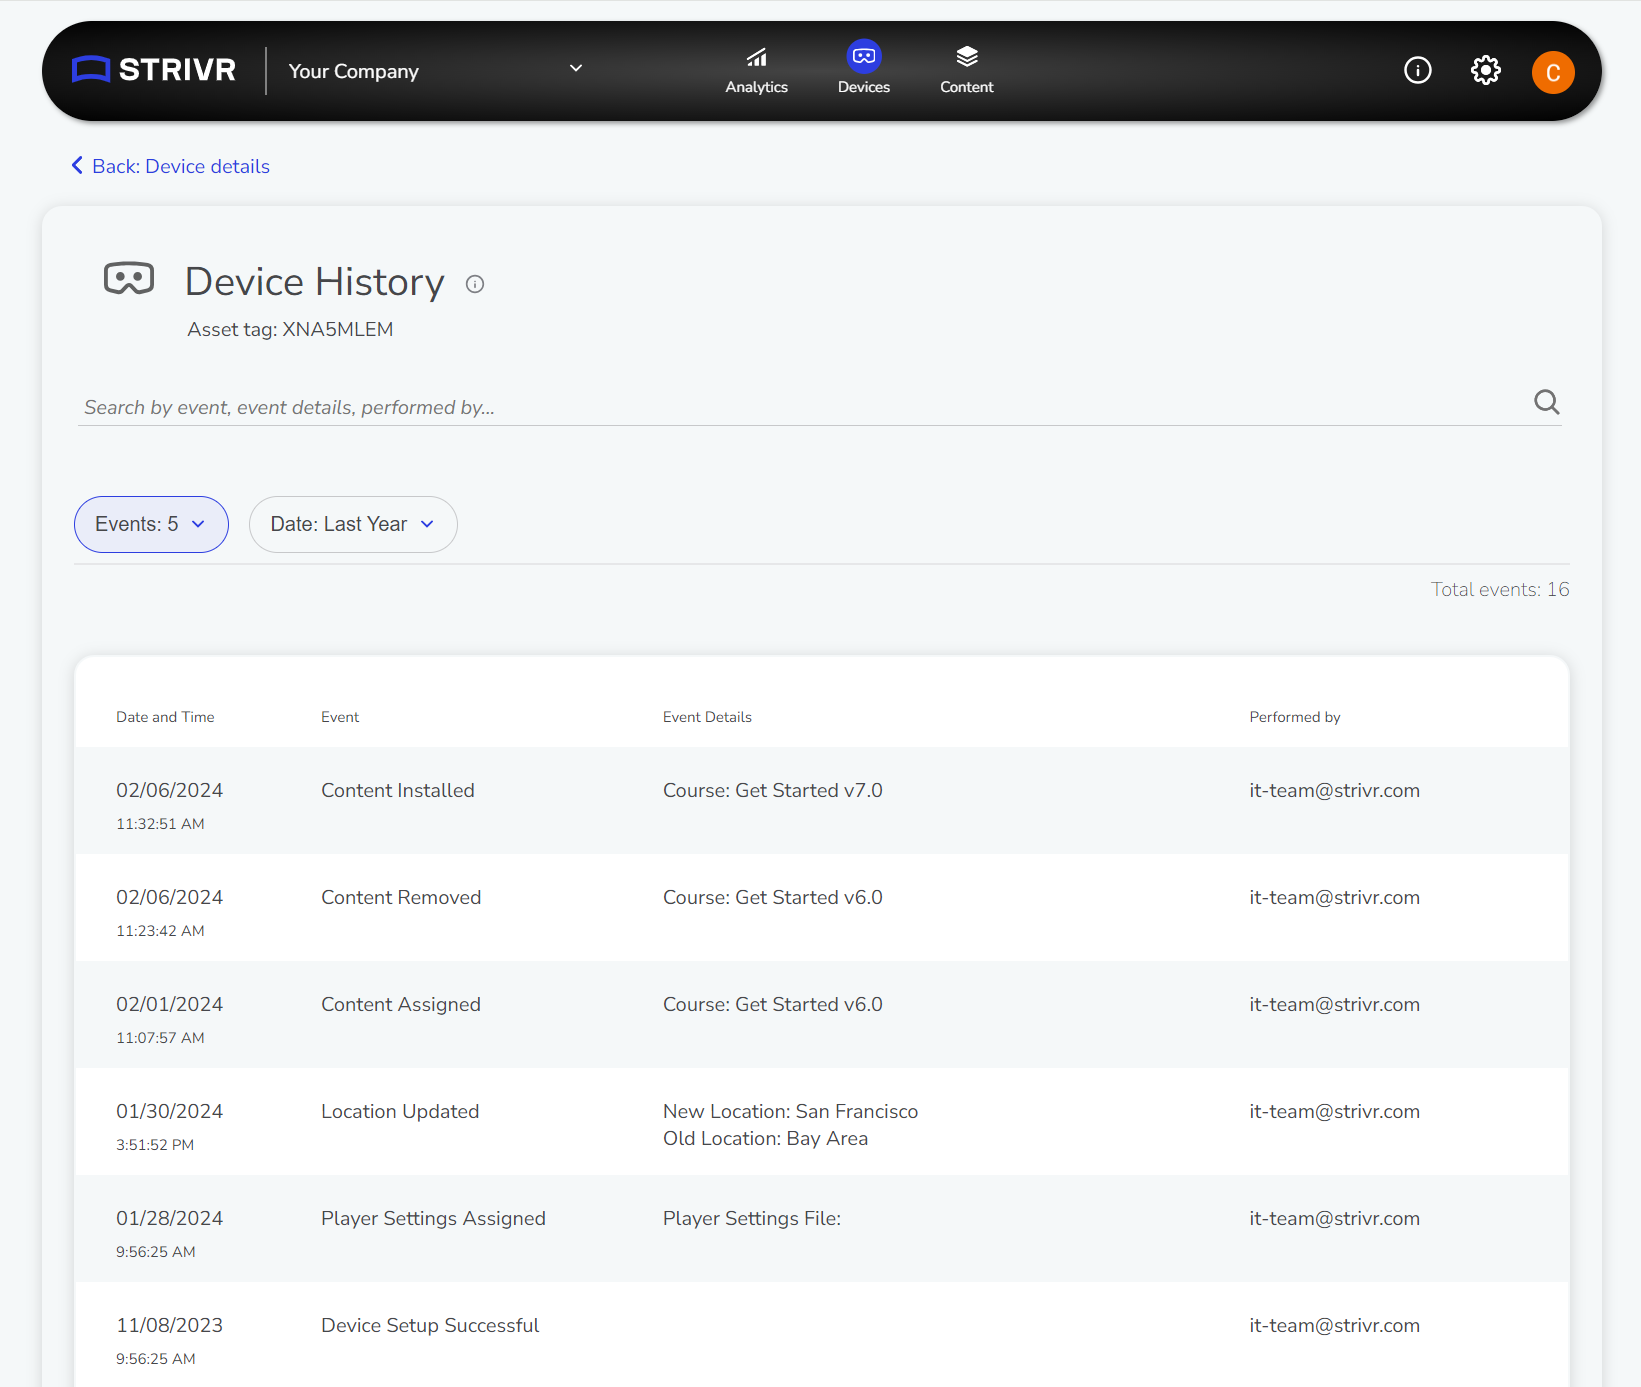Open the Devices tab
This screenshot has width=1641, height=1387.
coord(864,69)
